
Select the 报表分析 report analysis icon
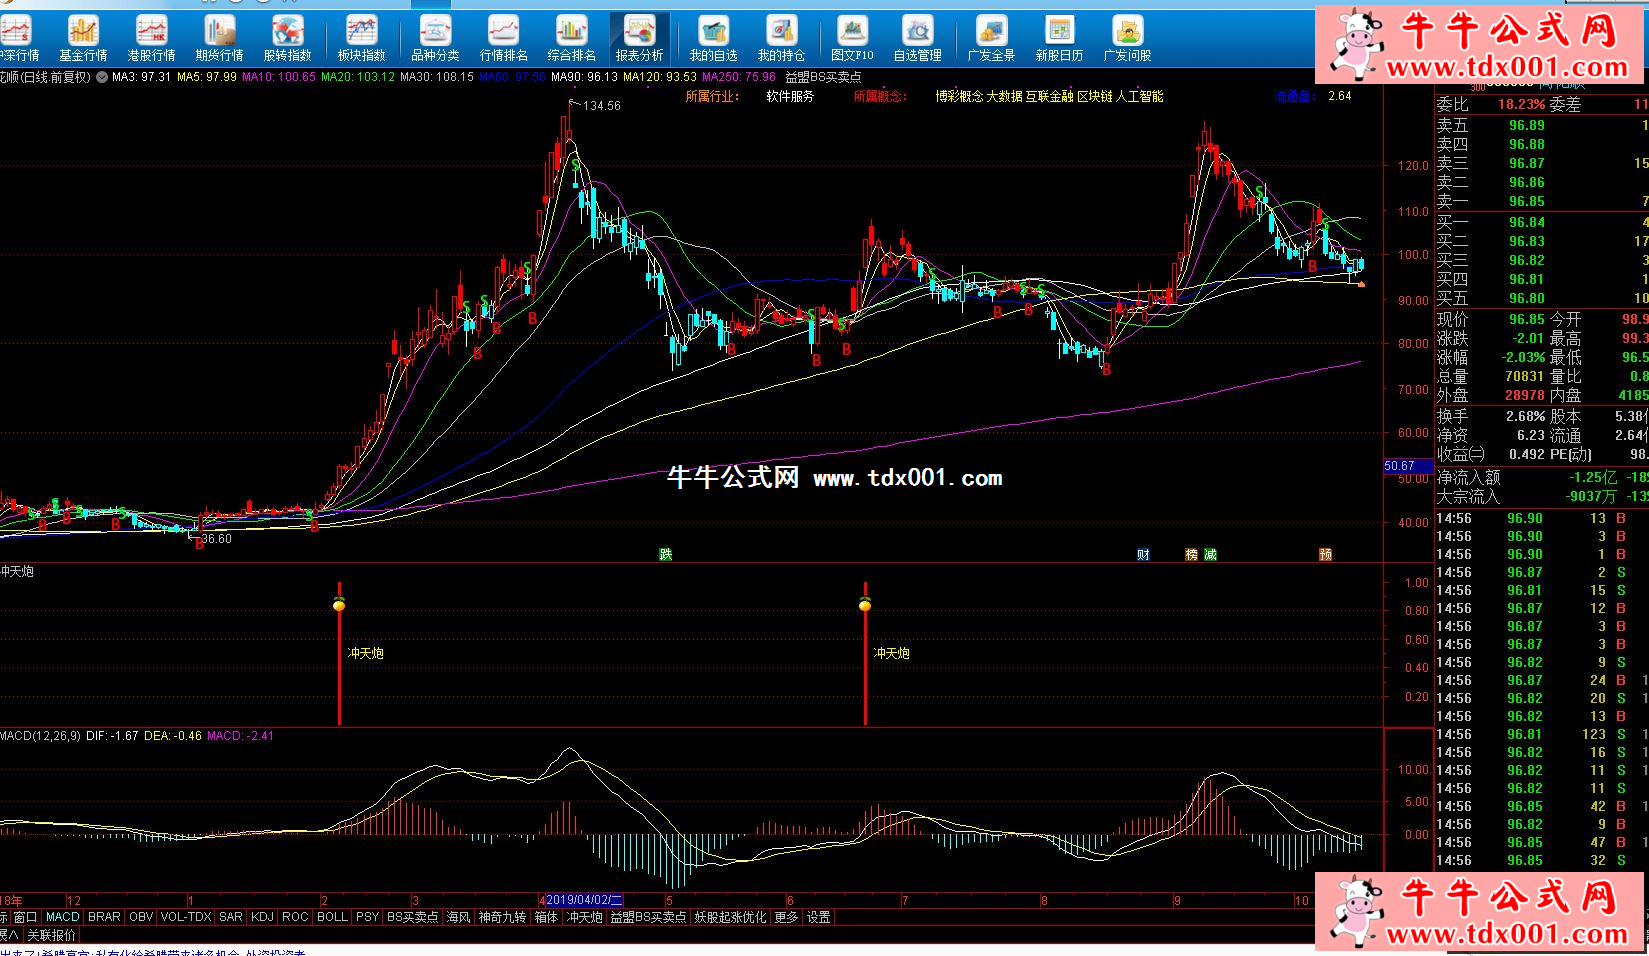point(639,38)
